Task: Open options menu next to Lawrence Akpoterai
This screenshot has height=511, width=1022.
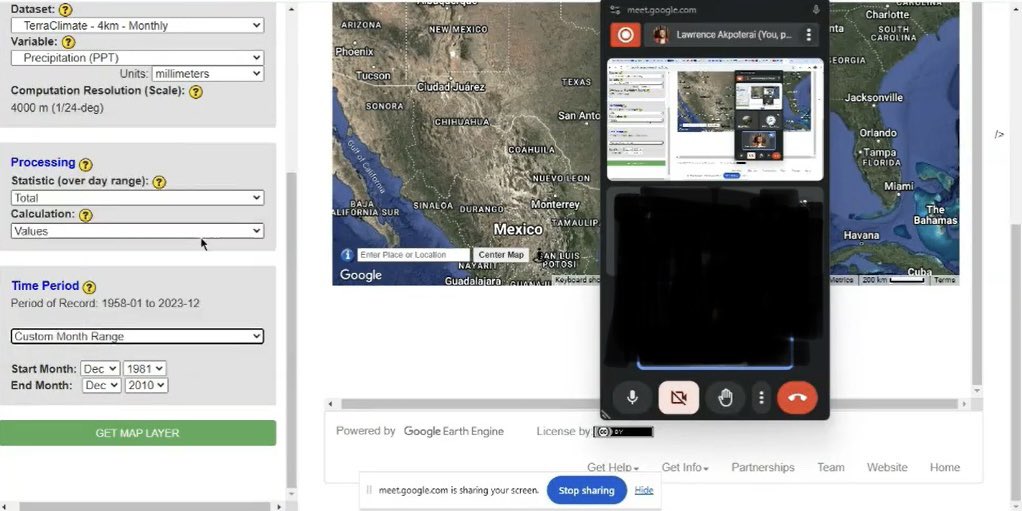Action: coord(808,35)
